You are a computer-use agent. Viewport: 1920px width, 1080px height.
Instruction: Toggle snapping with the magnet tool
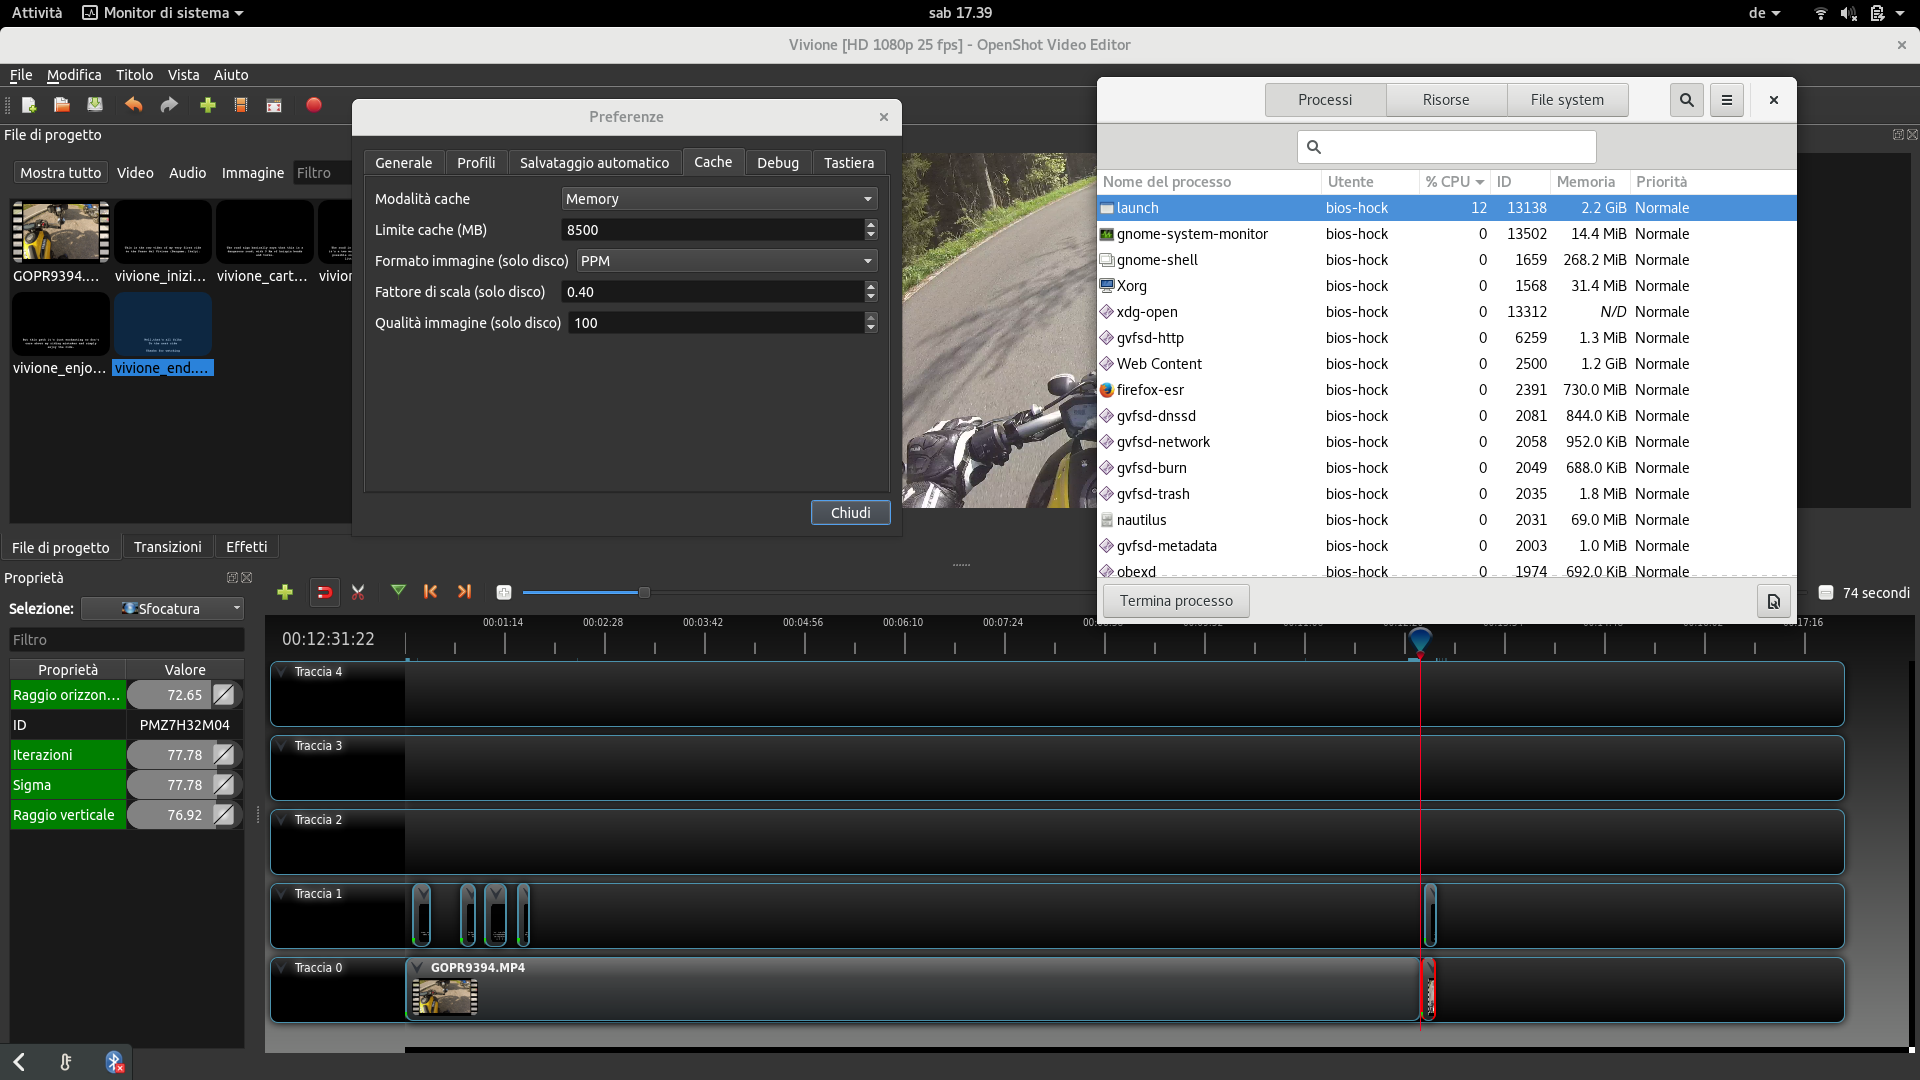[x=324, y=592]
